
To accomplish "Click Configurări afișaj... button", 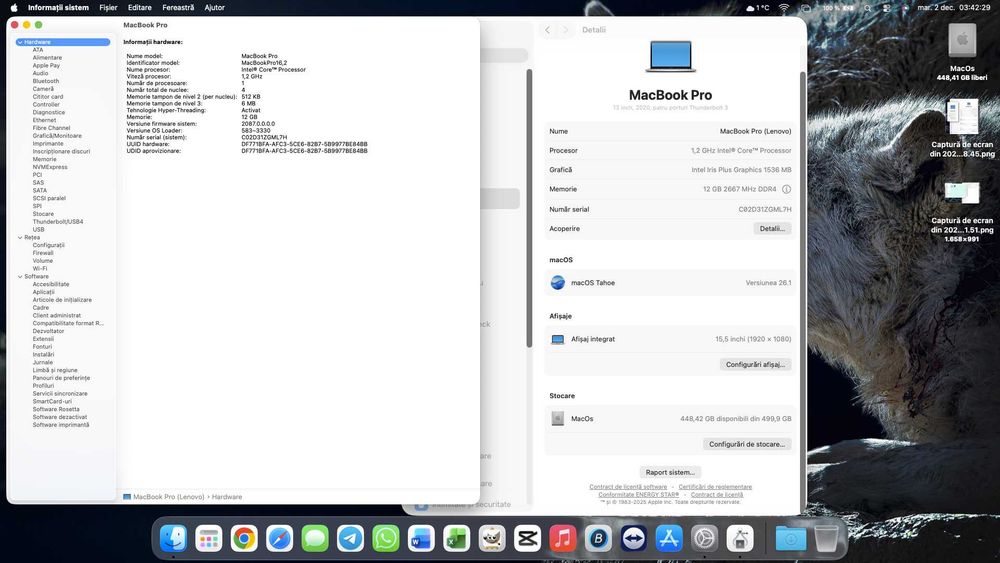I will (x=756, y=365).
